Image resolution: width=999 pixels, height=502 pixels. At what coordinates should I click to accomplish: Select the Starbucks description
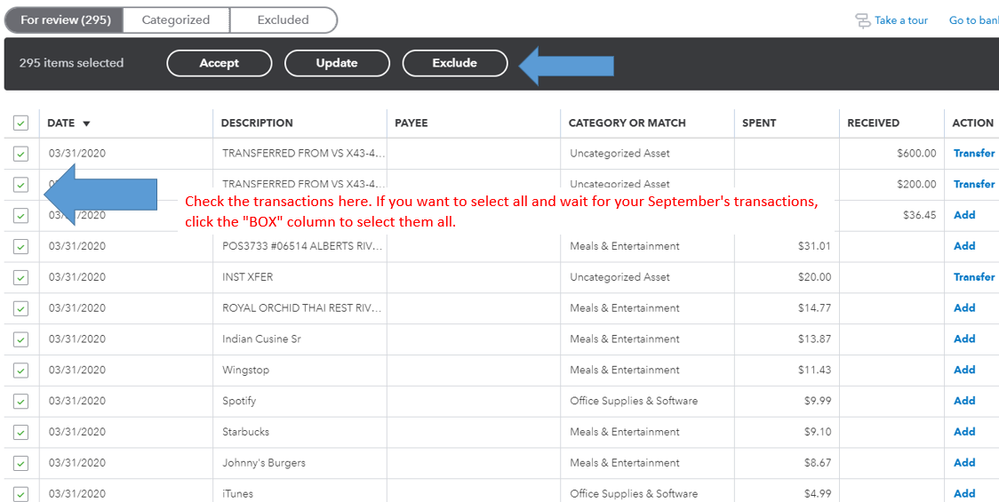245,432
